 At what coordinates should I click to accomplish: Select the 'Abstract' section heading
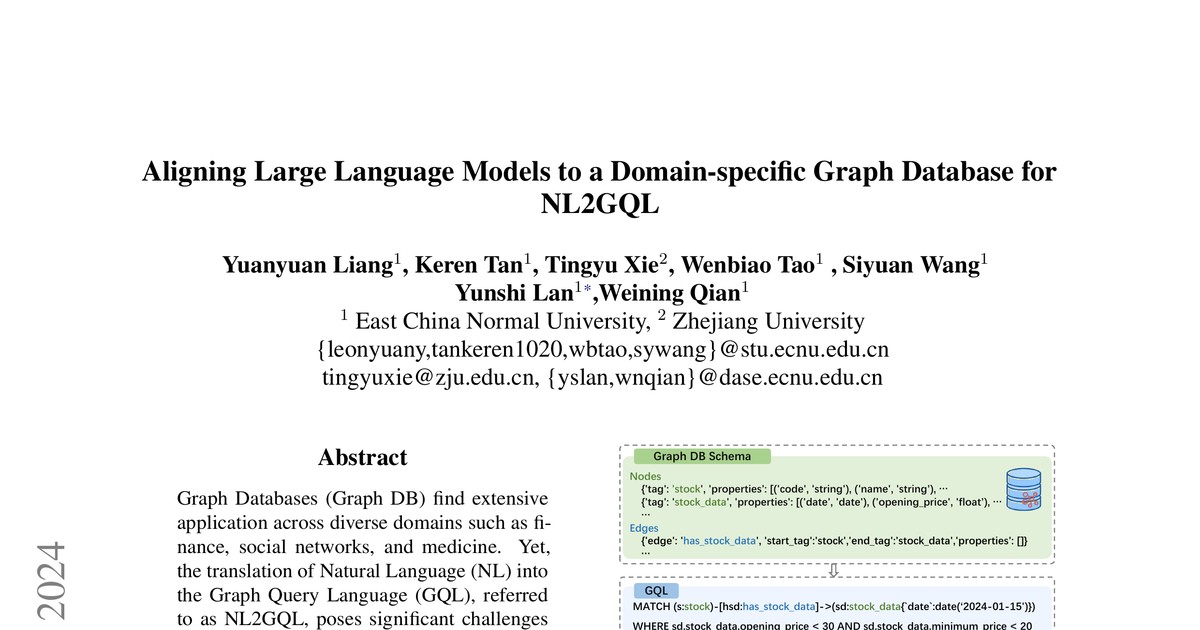click(362, 457)
